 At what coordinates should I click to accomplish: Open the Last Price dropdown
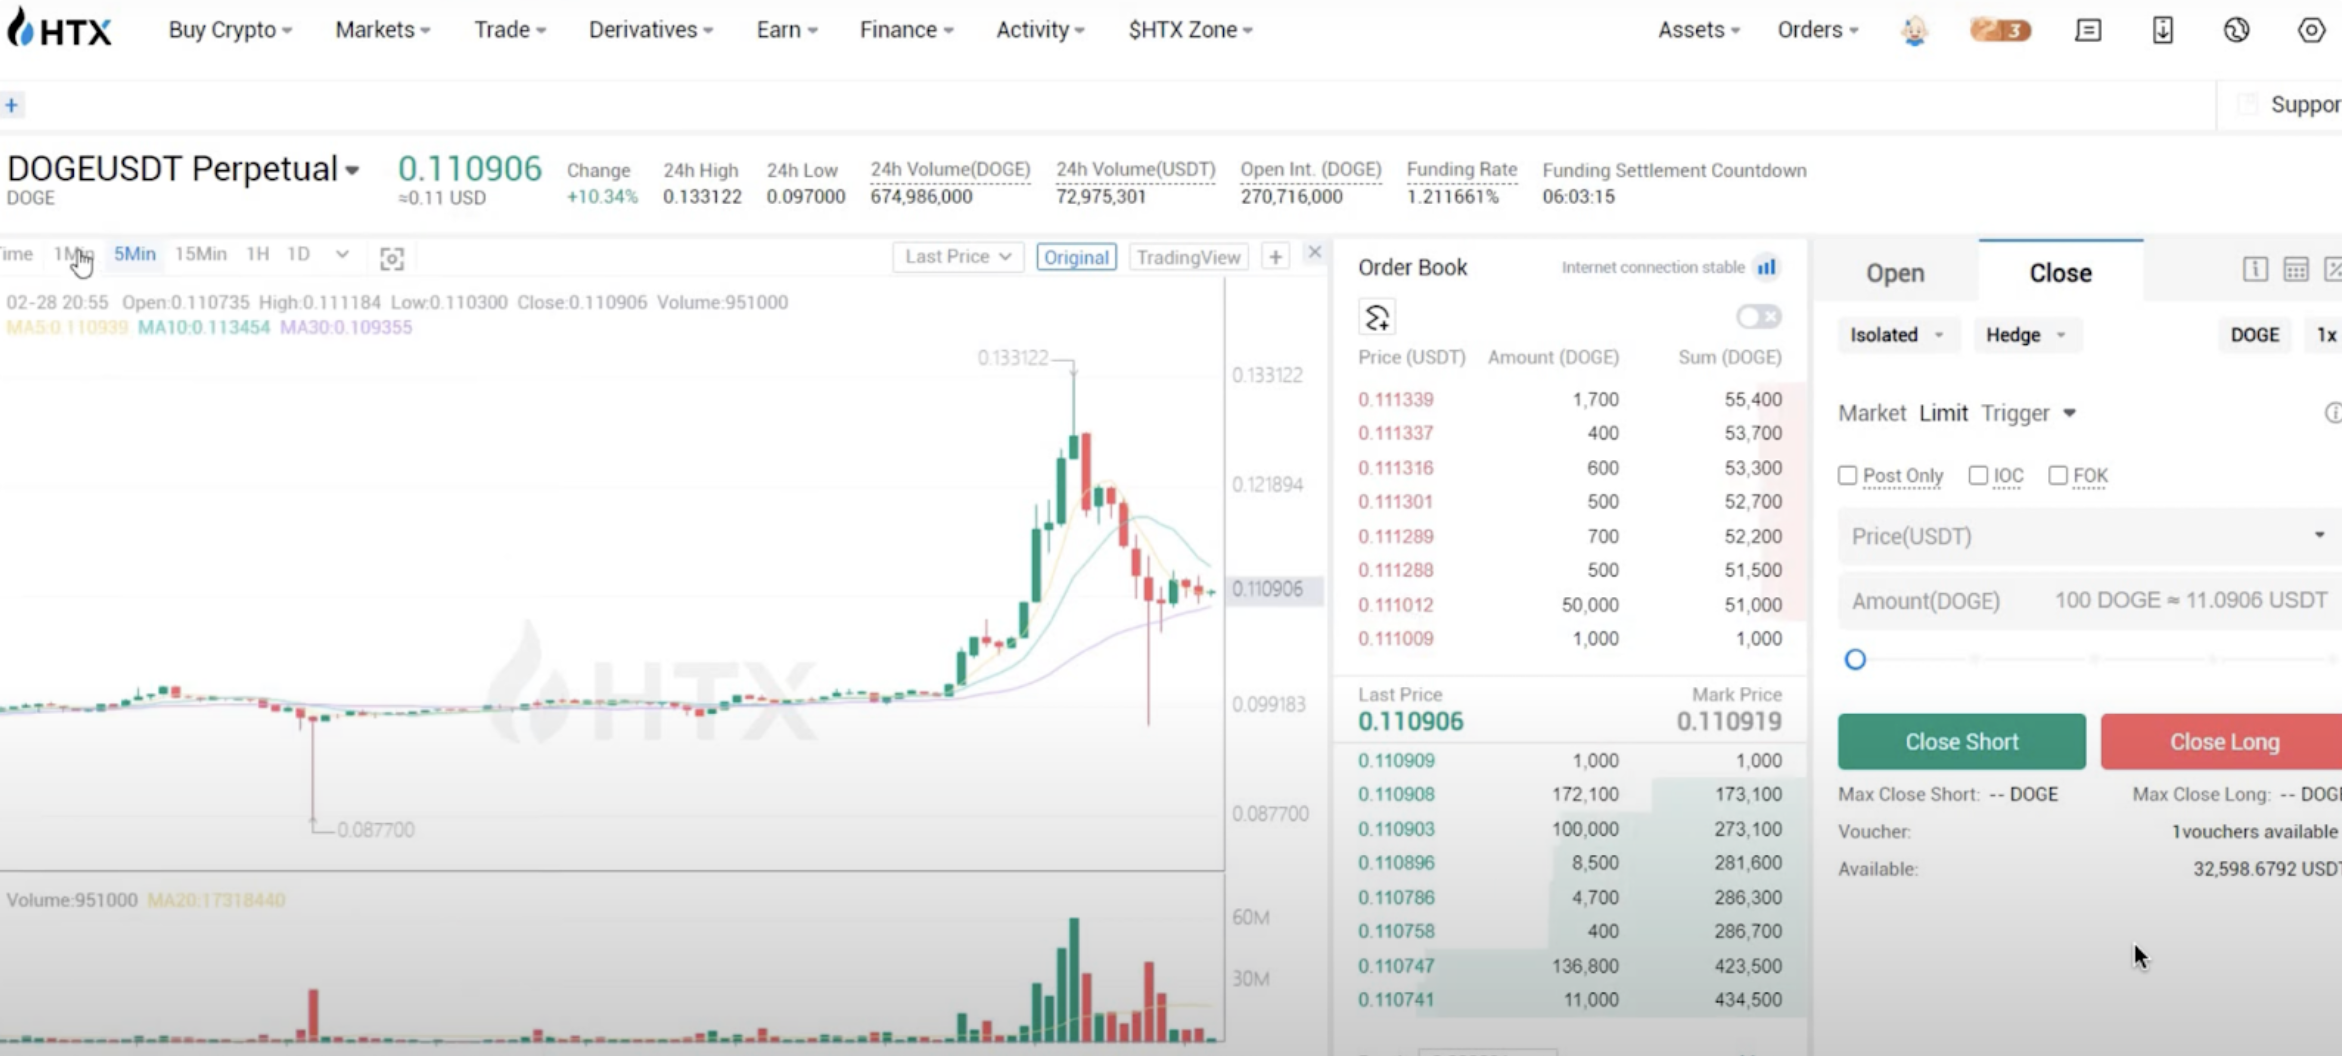tap(958, 257)
